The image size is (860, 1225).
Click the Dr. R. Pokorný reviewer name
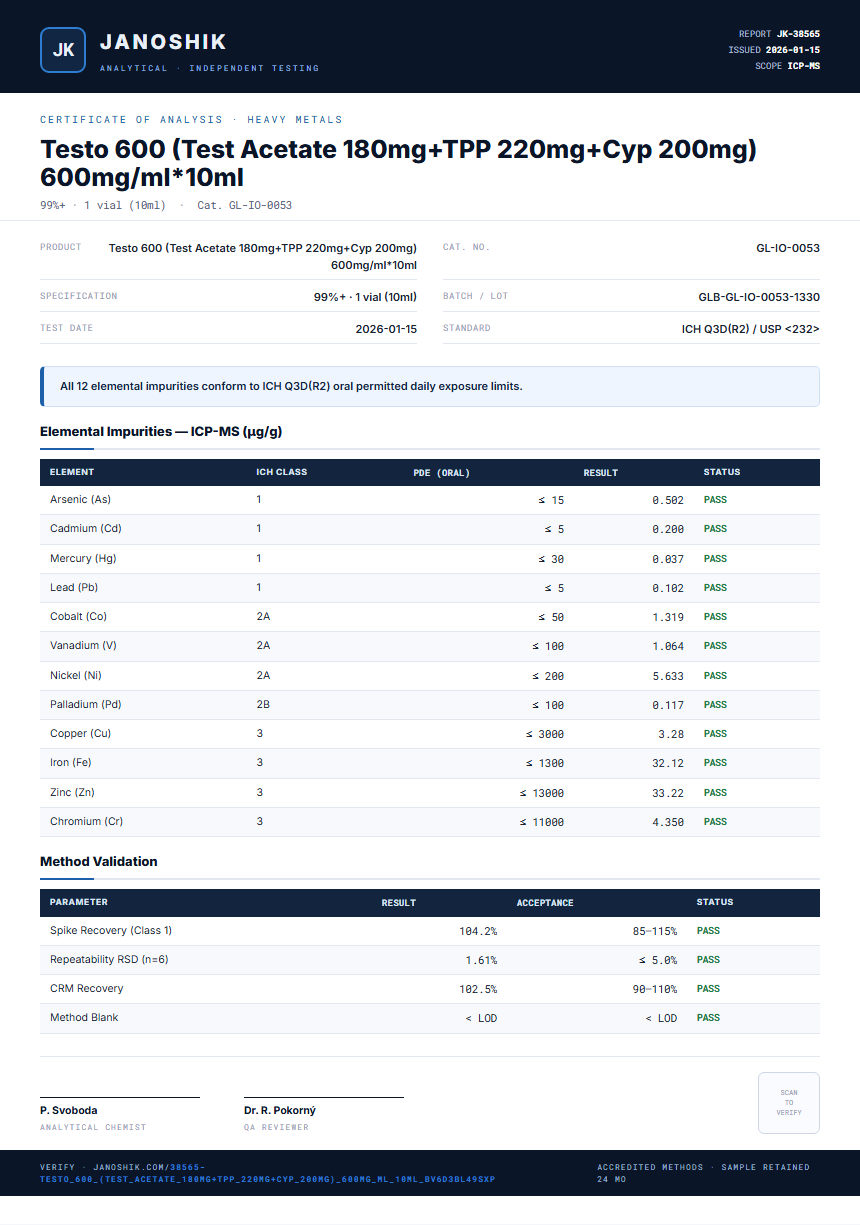click(280, 1110)
